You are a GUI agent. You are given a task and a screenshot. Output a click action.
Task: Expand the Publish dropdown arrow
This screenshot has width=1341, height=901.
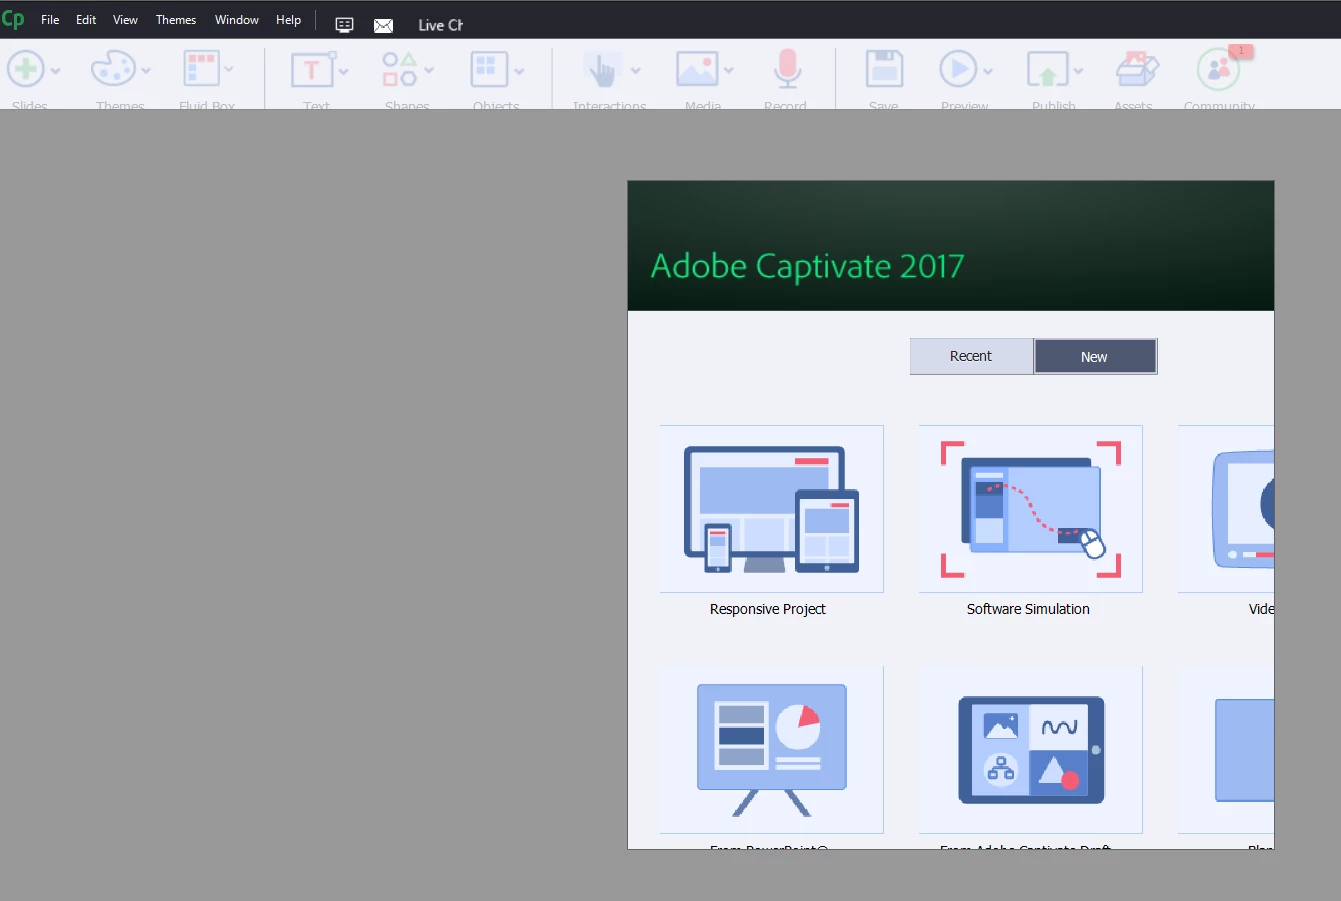[1078, 71]
